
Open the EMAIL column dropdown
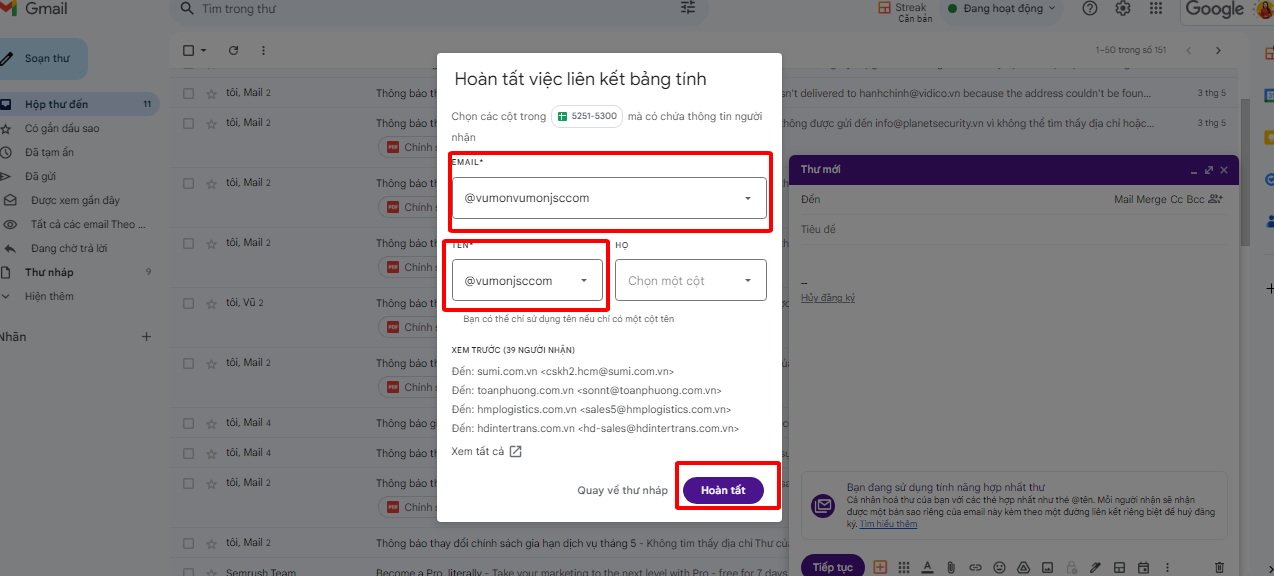pyautogui.click(x=609, y=198)
